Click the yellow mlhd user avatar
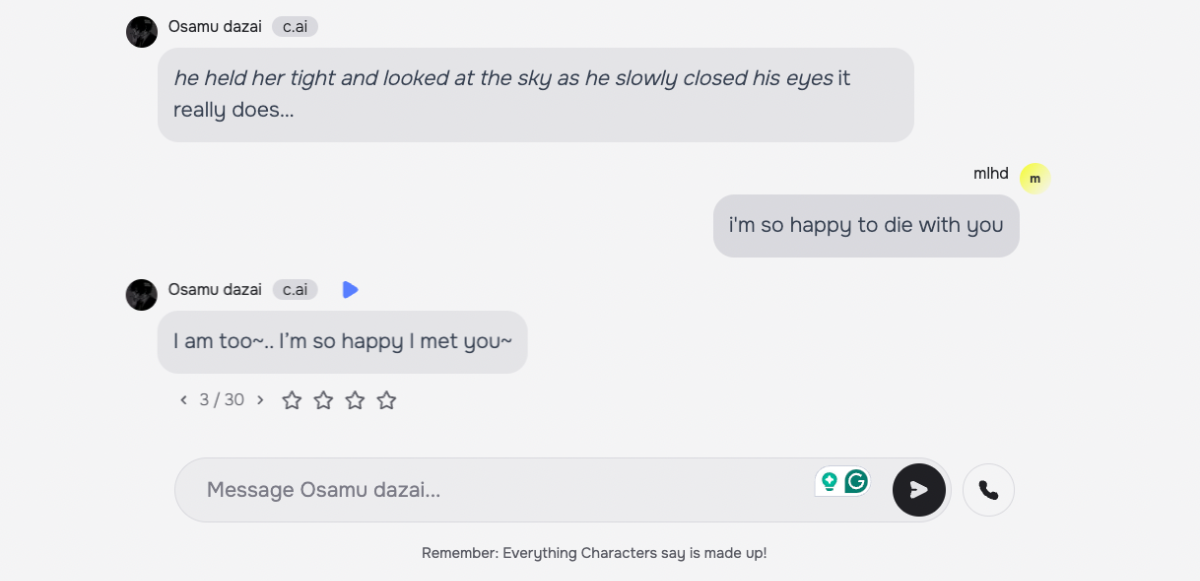Screen dimensions: 1200x581 [1035, 179]
